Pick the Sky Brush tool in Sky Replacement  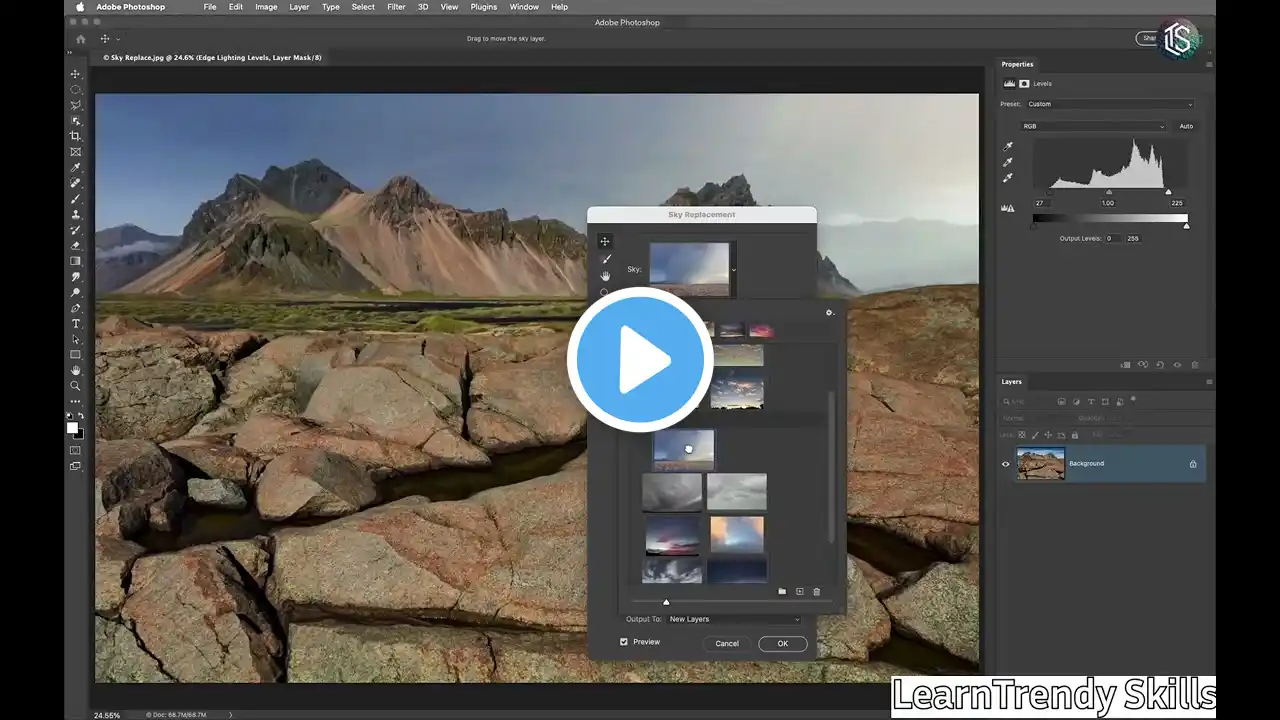605,259
